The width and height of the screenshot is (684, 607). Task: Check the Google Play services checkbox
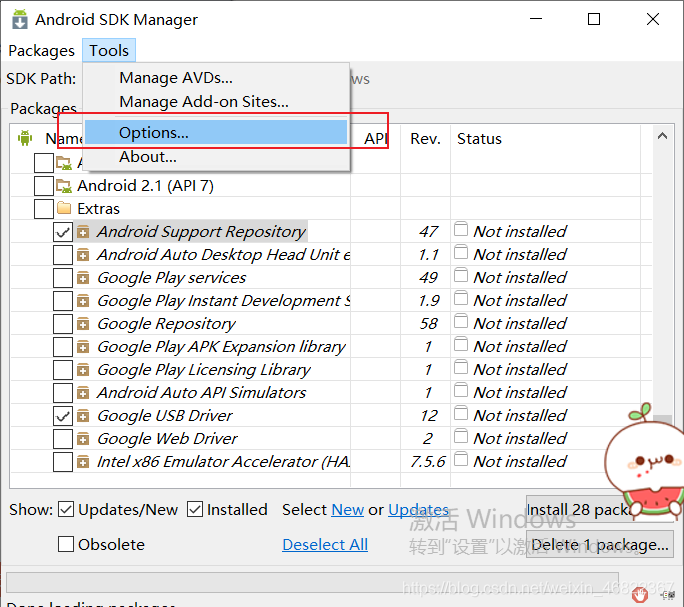tap(63, 278)
